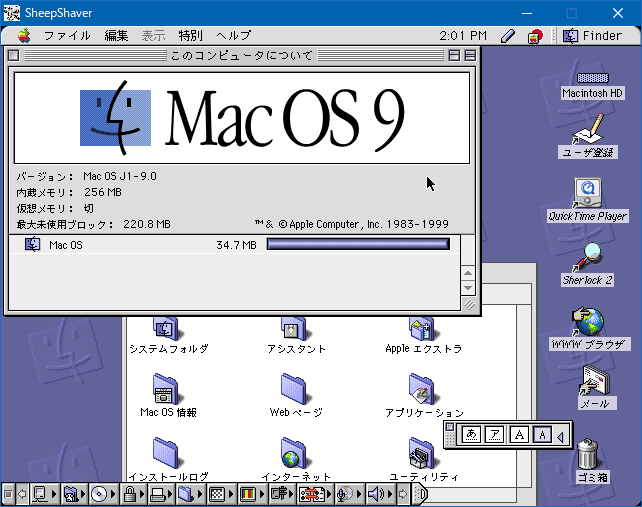642x507 pixels.
Task: Open the 編集 menu
Action: click(x=116, y=36)
